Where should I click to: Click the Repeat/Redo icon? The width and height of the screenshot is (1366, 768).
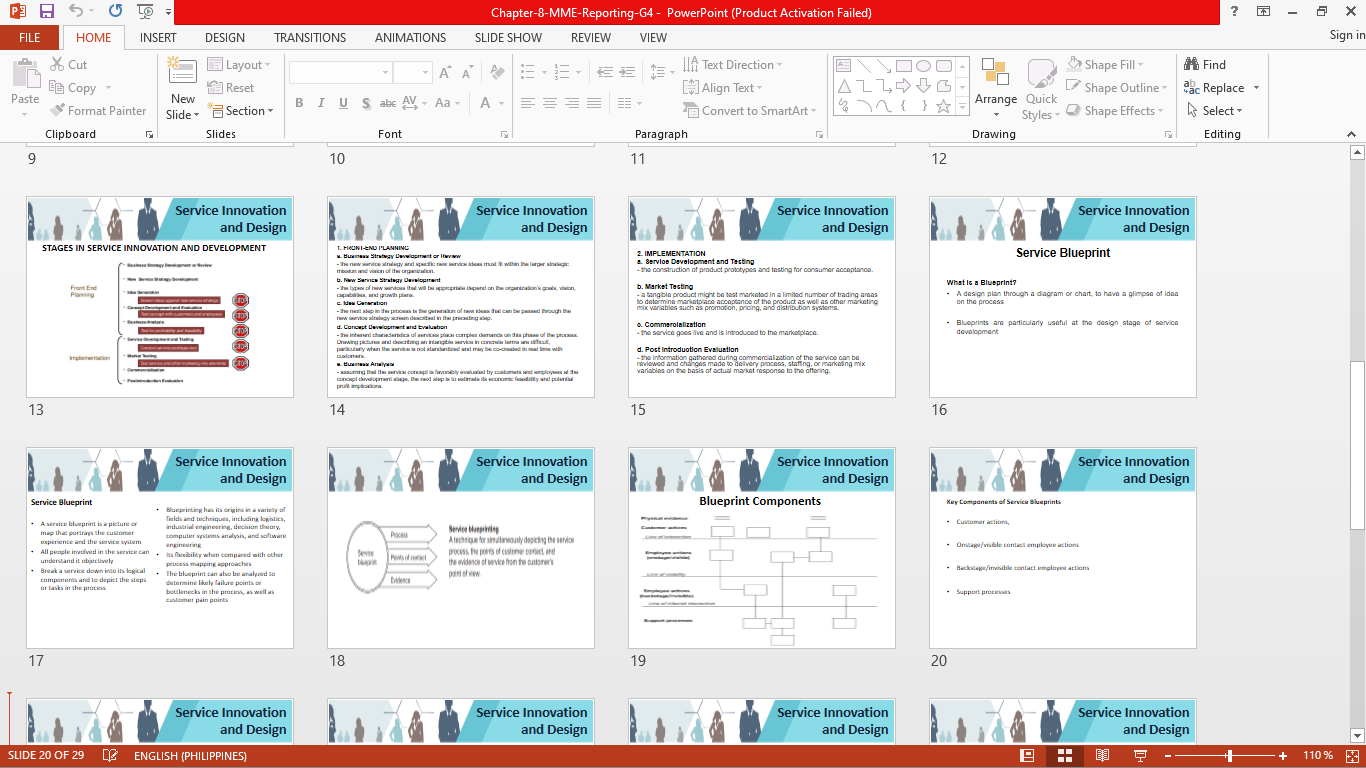tap(115, 12)
